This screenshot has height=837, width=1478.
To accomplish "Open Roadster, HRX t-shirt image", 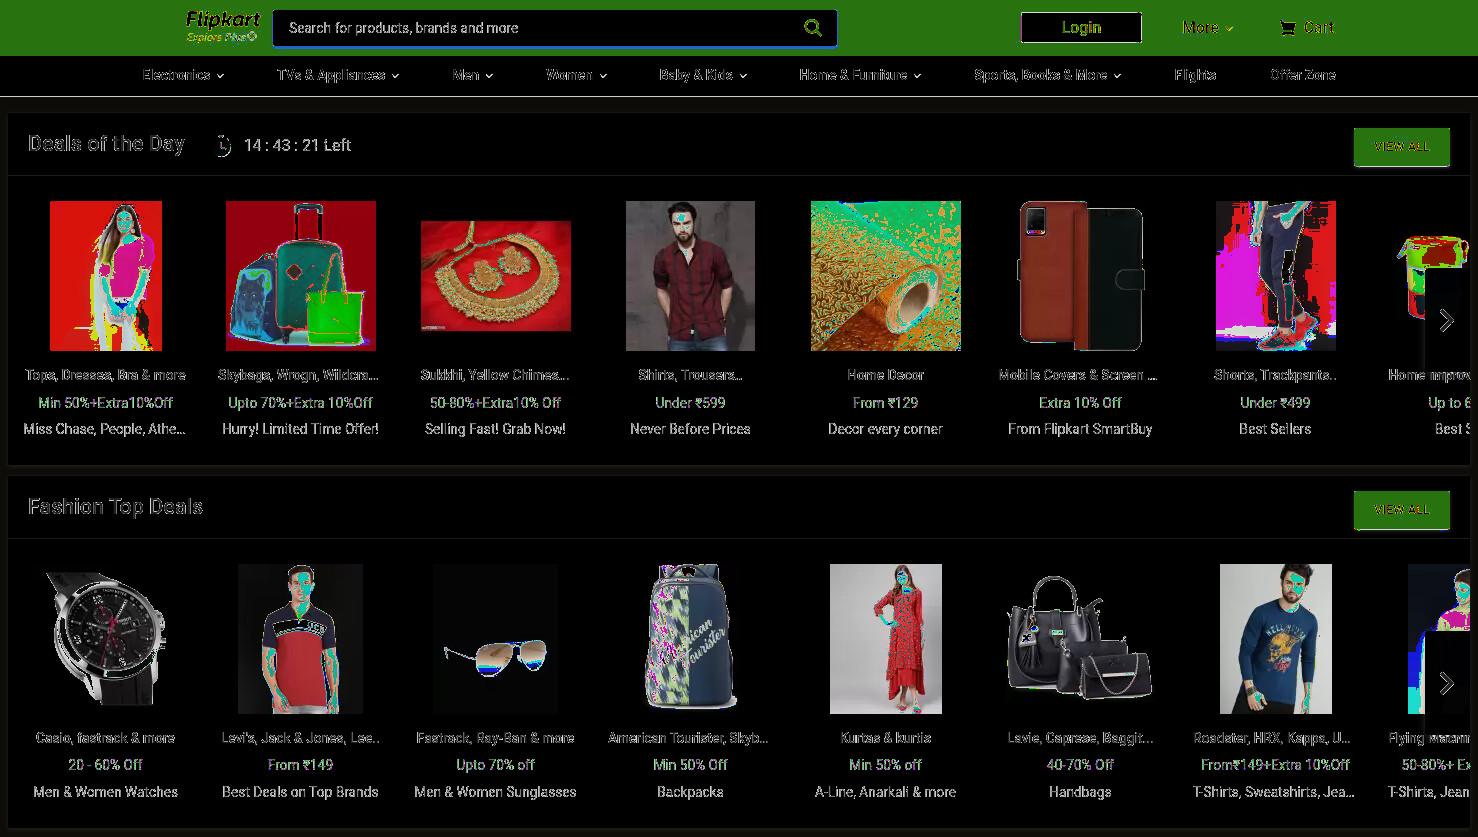I will tap(1276, 639).
